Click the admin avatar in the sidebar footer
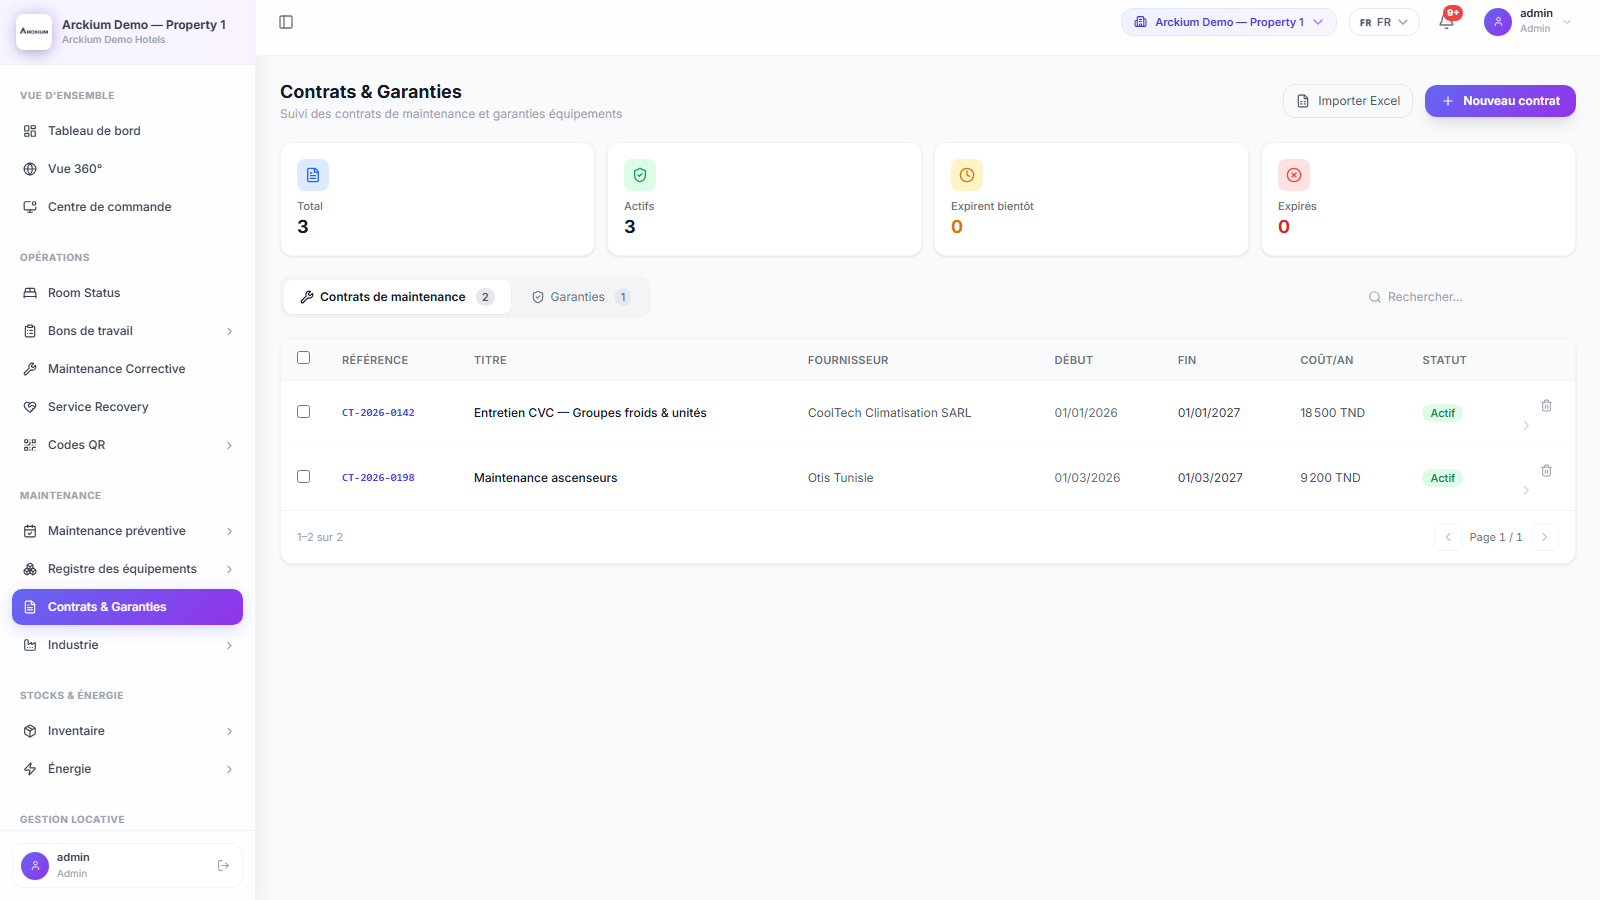This screenshot has width=1600, height=900. point(35,866)
